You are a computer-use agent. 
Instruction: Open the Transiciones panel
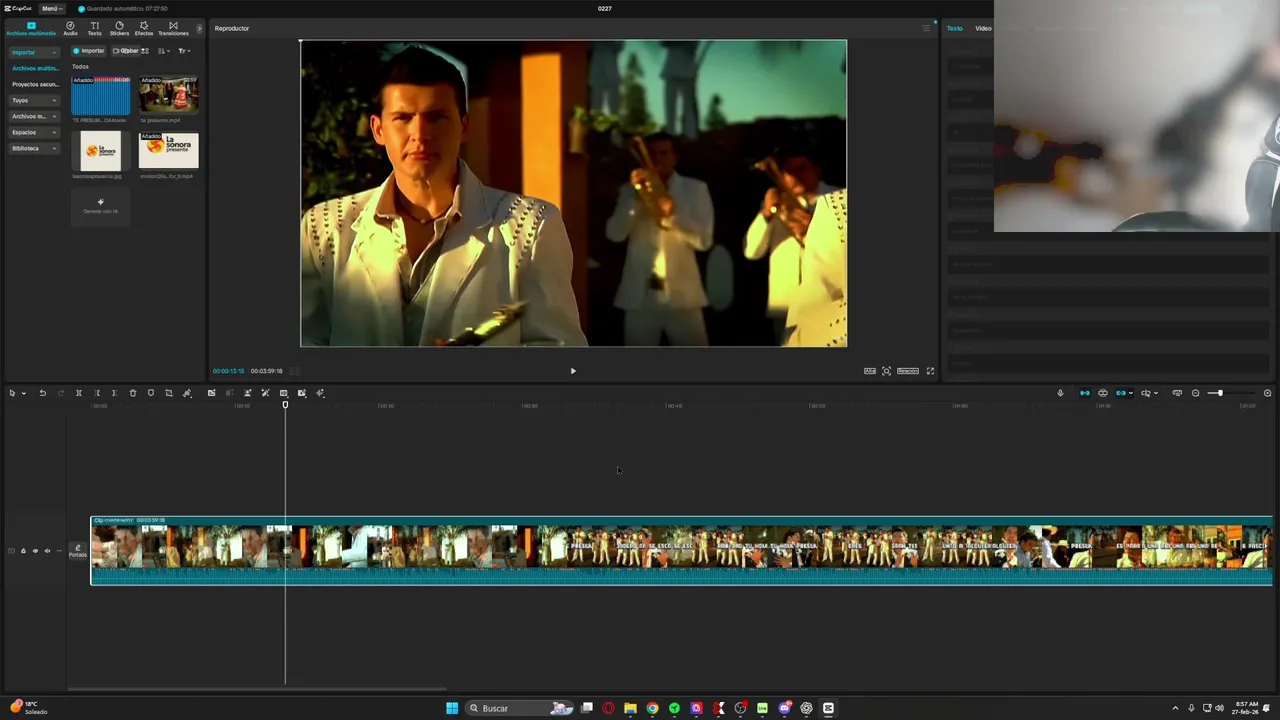coord(173,28)
